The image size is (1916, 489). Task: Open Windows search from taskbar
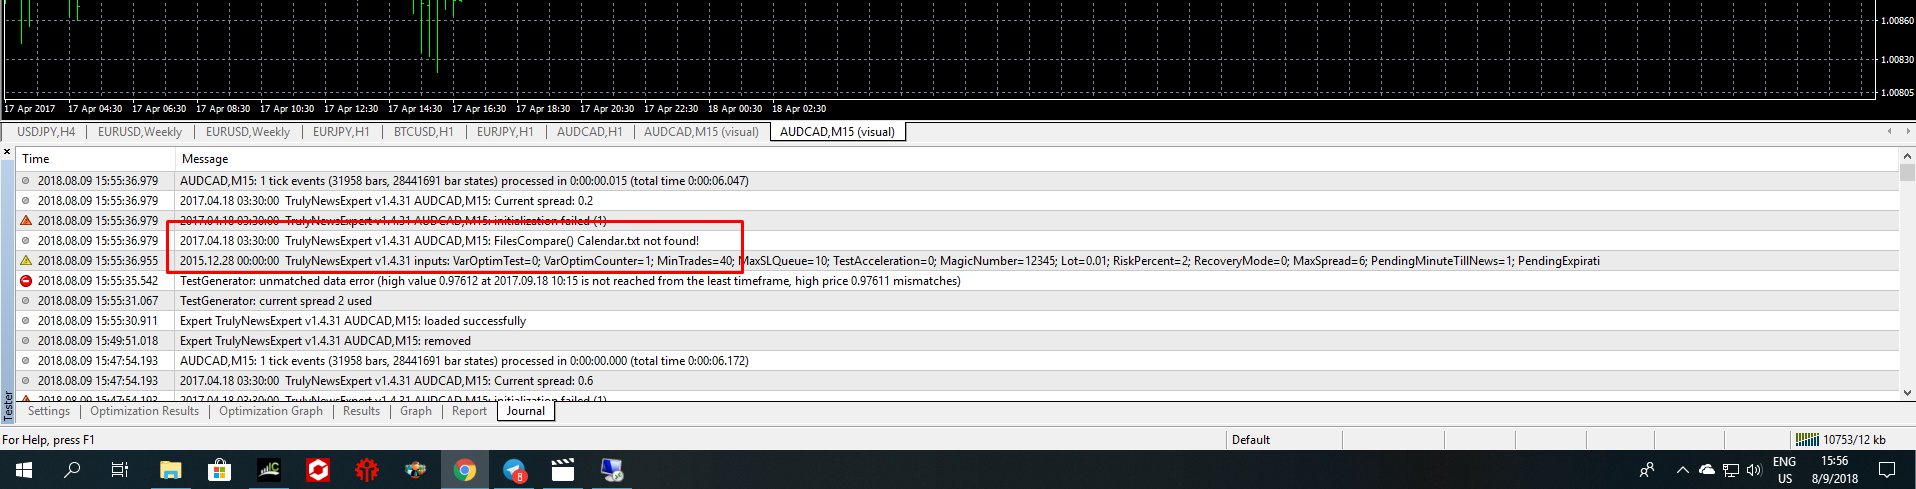click(x=72, y=470)
